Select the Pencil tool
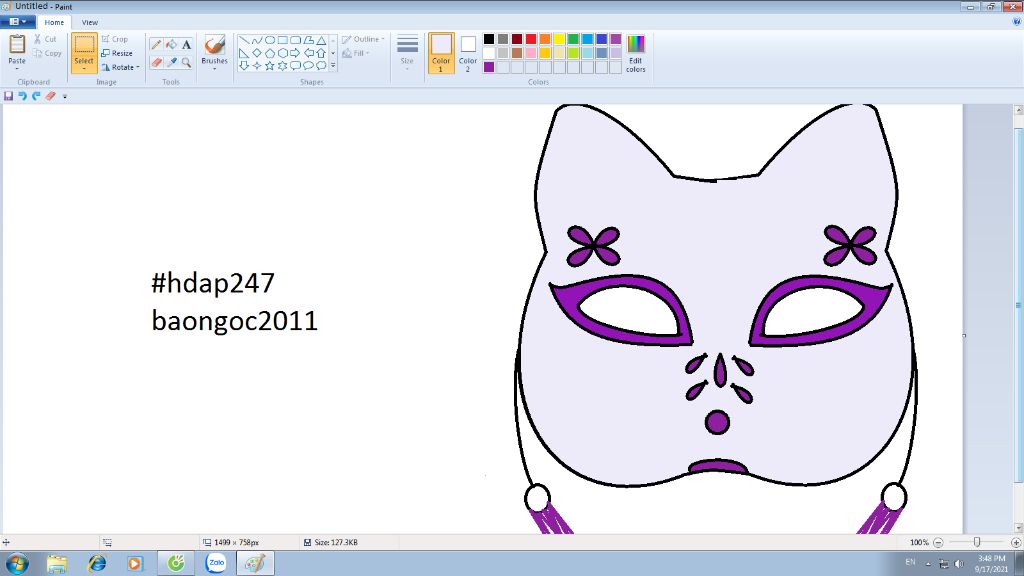Viewport: 1024px width, 576px height. tap(156, 44)
